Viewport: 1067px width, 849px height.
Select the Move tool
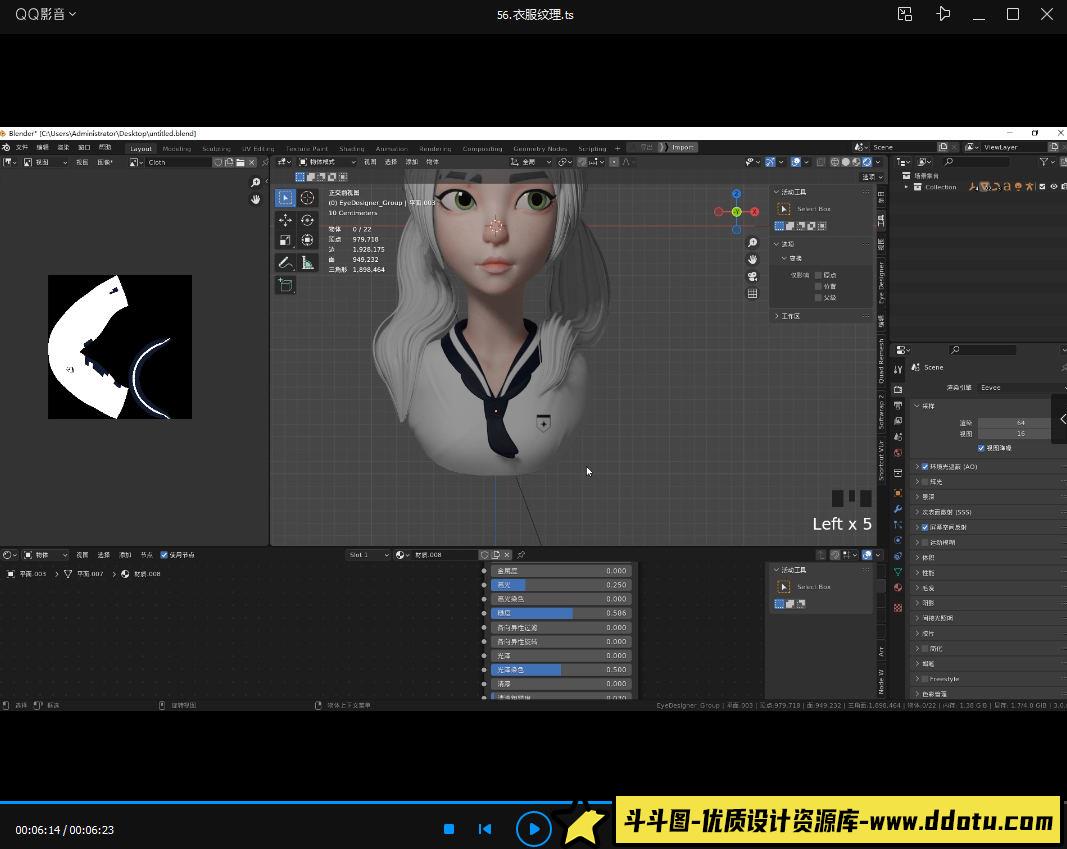pos(285,220)
